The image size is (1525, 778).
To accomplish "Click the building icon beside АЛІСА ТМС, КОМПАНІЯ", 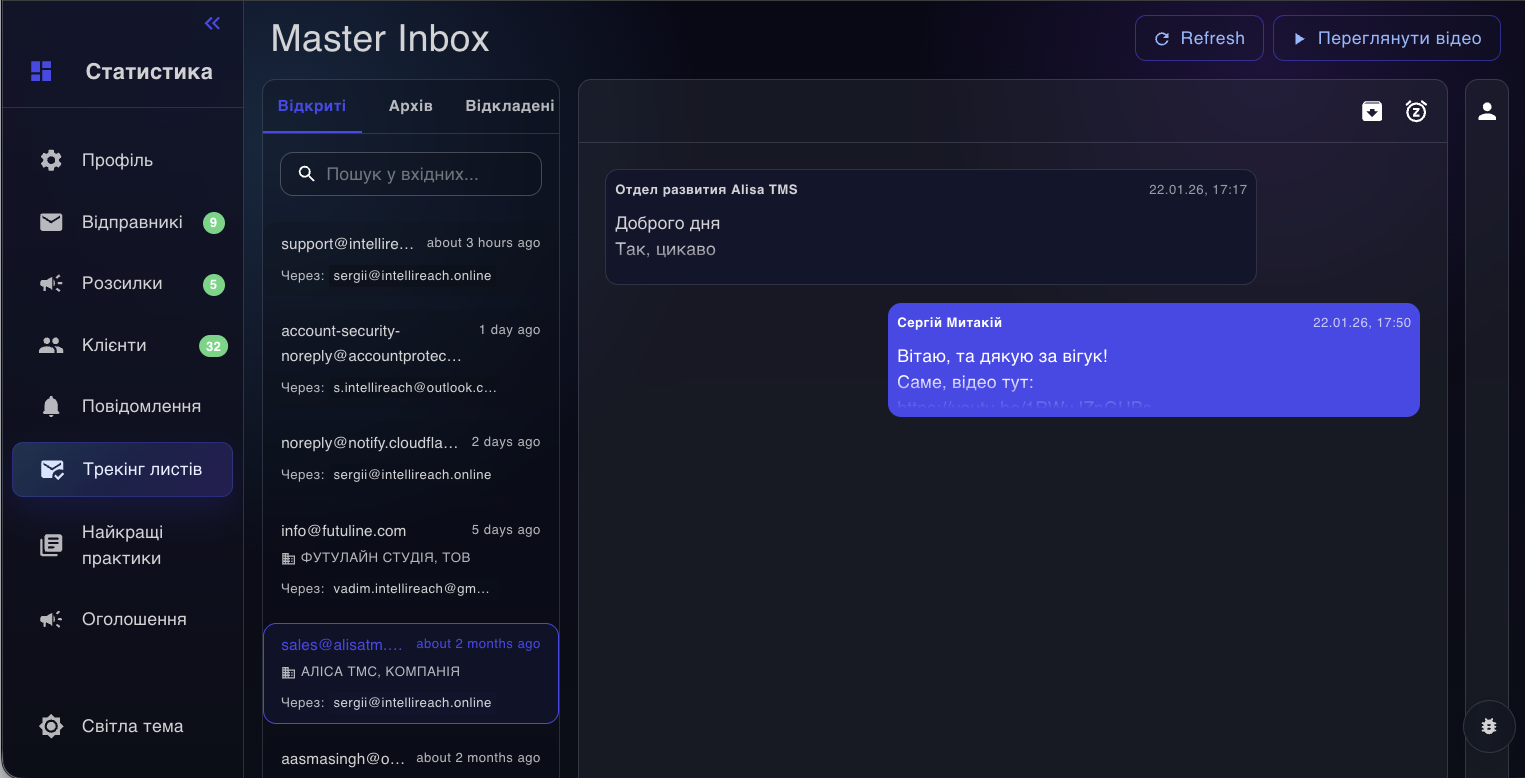I will click(x=289, y=672).
